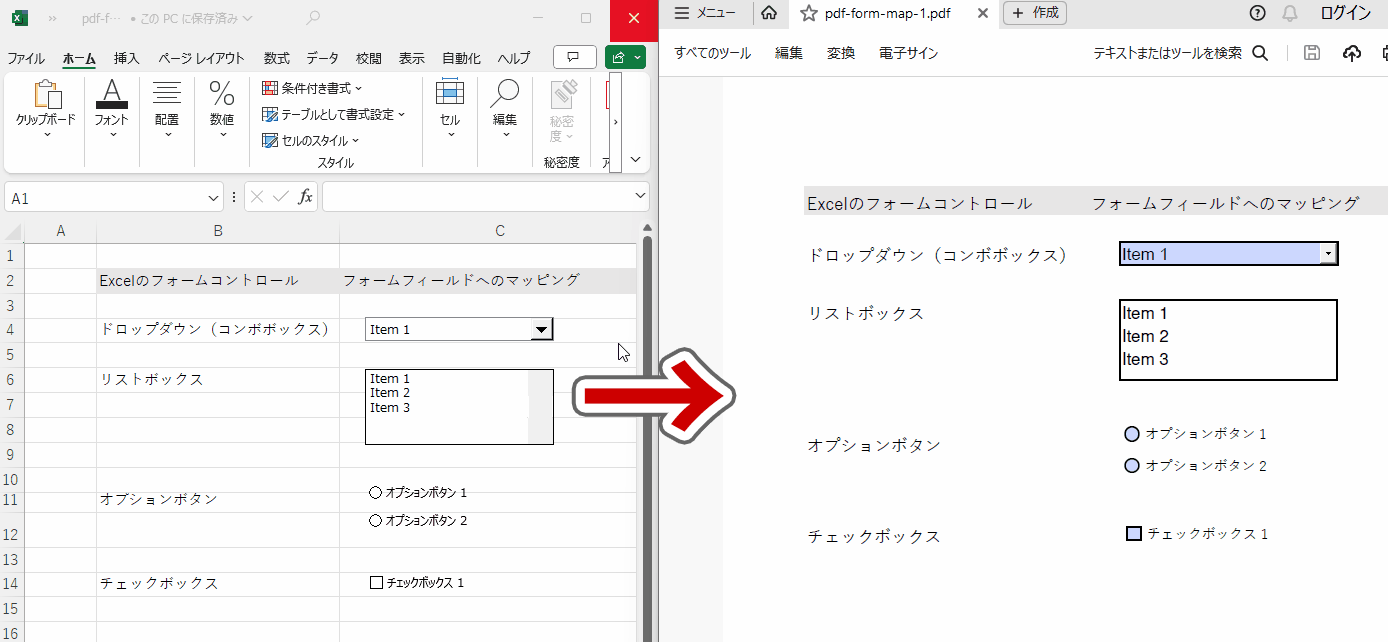Switch to the Insert ribbon tab
Image resolution: width=1388 pixels, height=642 pixels.
pyautogui.click(x=127, y=58)
